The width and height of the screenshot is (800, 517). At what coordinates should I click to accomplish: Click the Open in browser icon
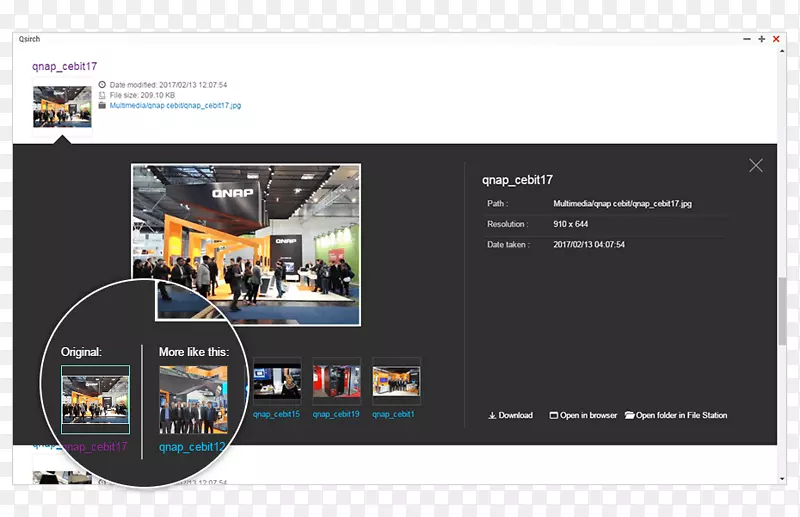click(554, 415)
